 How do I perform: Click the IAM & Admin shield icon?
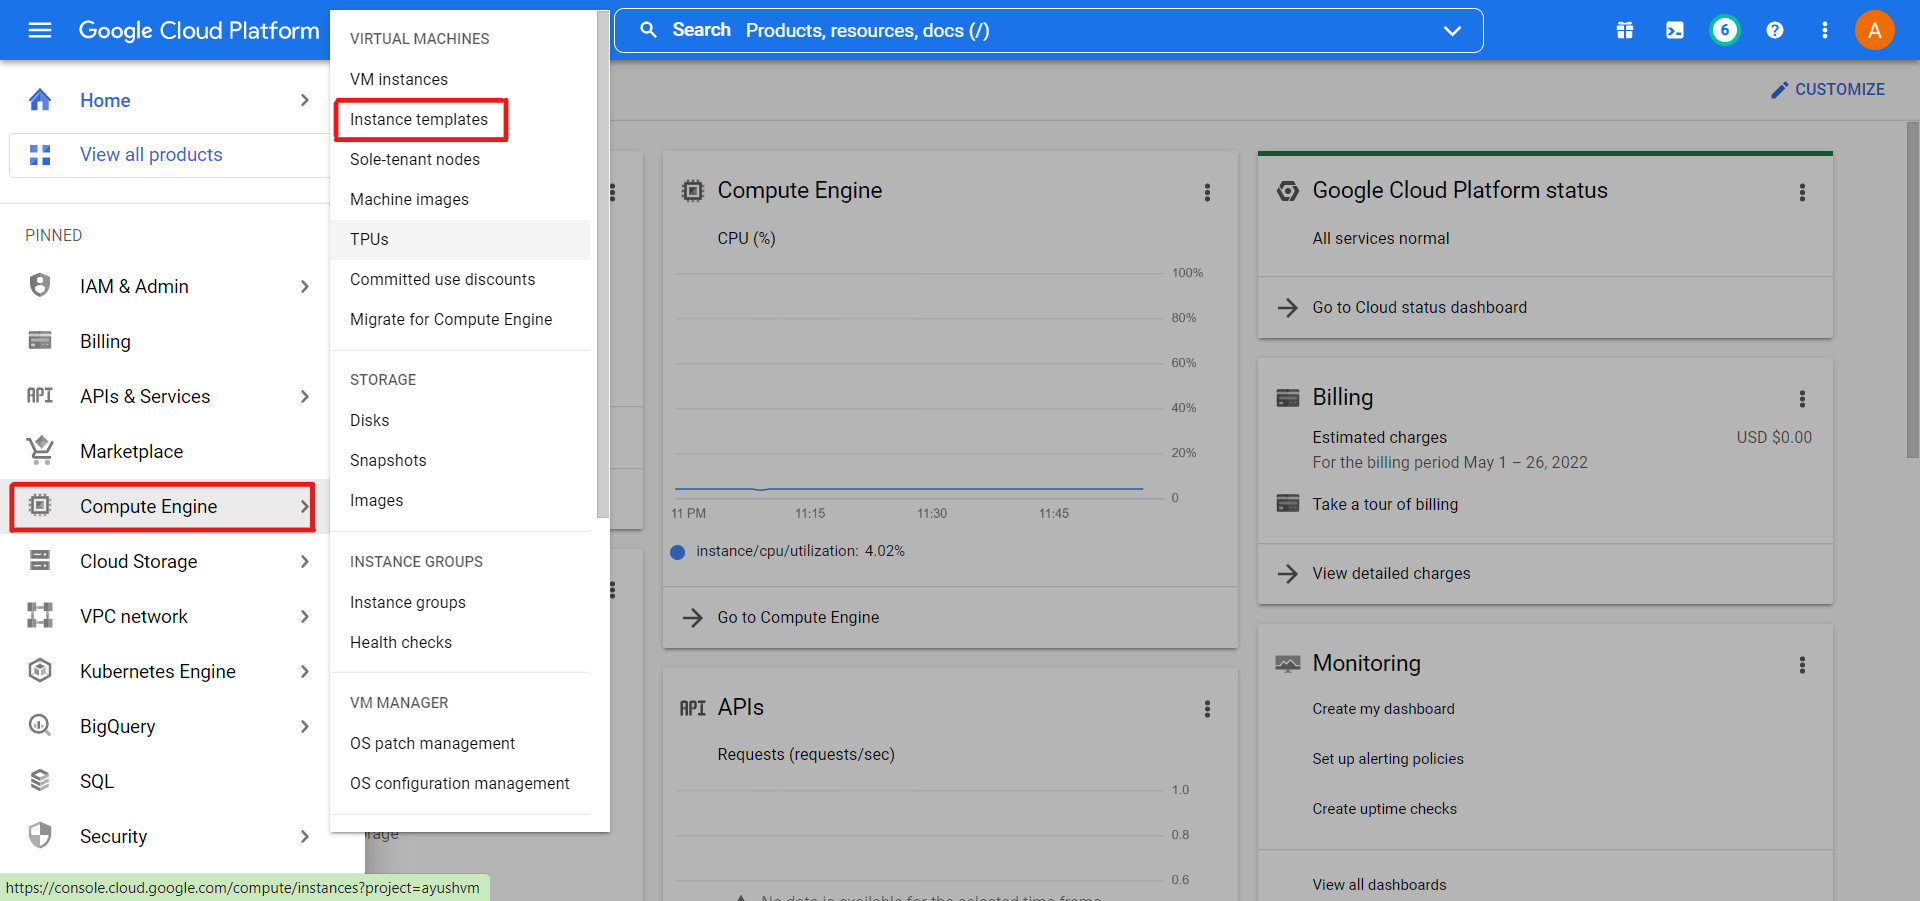pos(40,286)
